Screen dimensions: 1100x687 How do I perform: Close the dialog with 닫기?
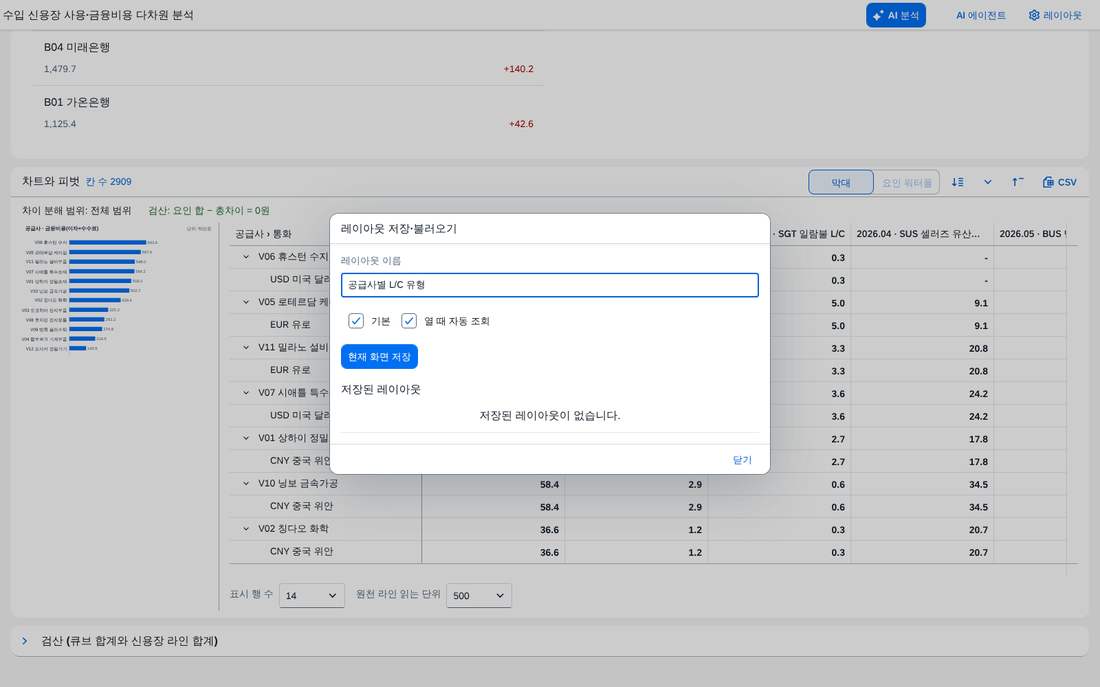click(x=742, y=460)
